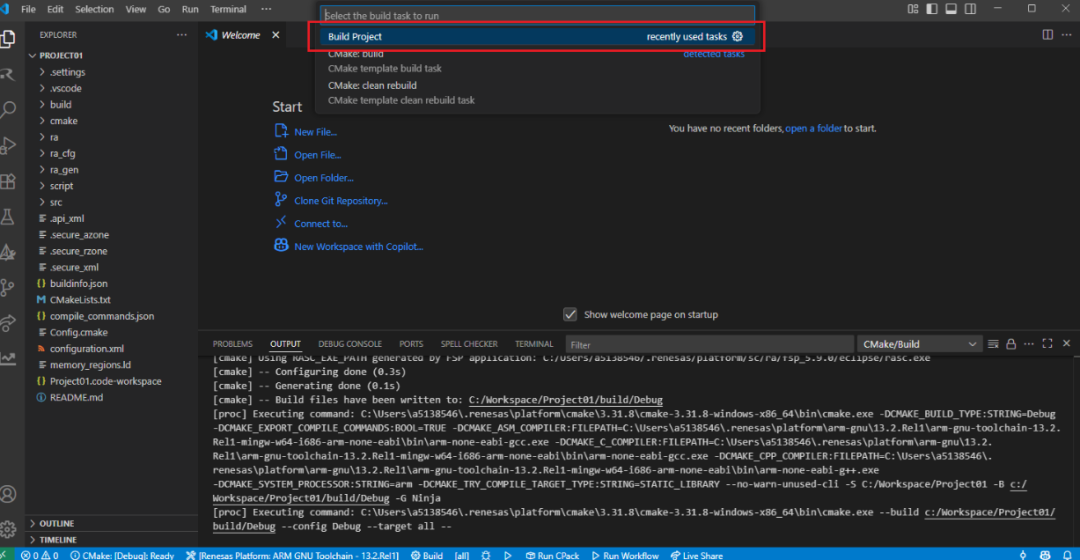Split the editor to the right
The width and height of the screenshot is (1080, 560).
[x=1047, y=35]
